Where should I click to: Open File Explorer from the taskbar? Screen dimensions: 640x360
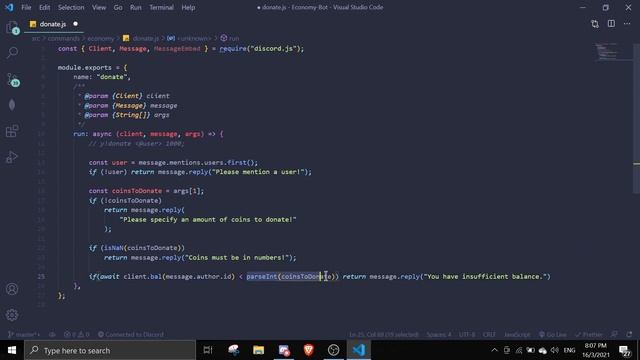pos(258,350)
